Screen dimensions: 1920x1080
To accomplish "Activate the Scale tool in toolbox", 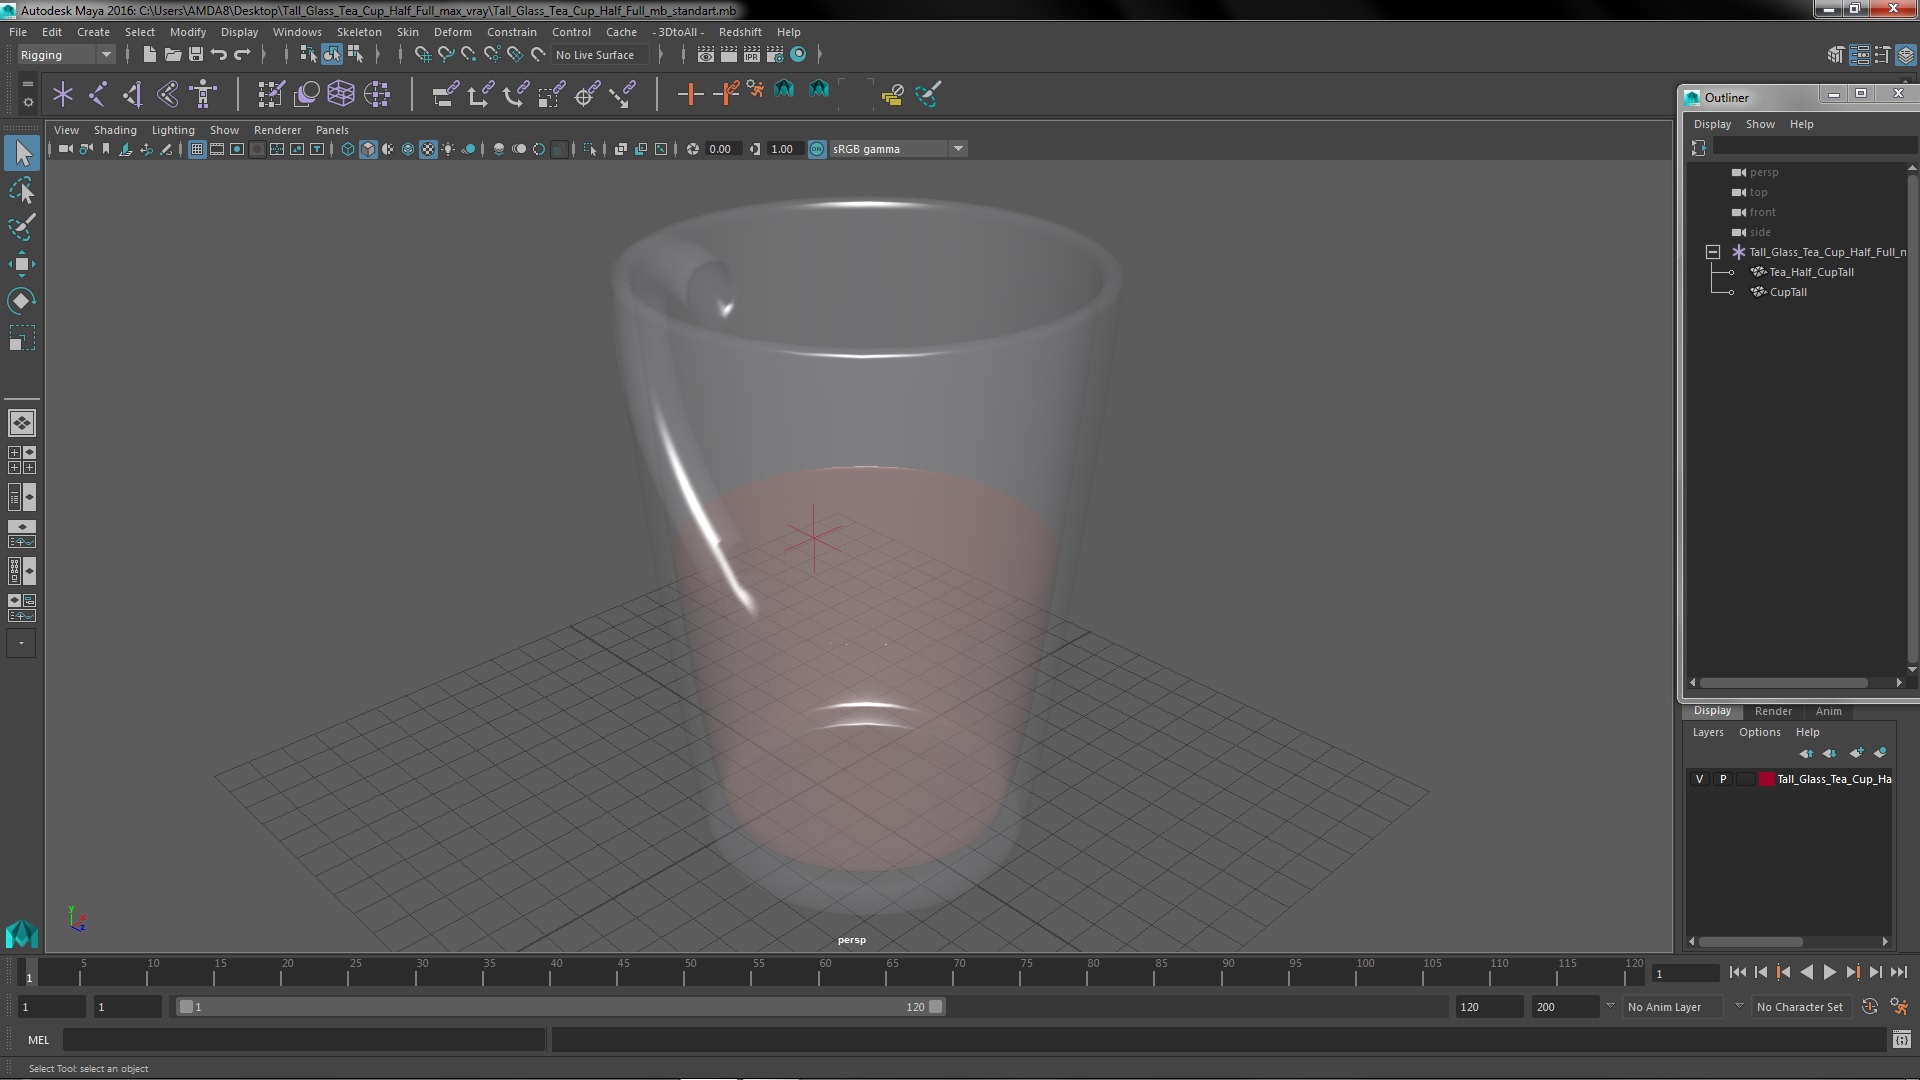I will pos(22,339).
